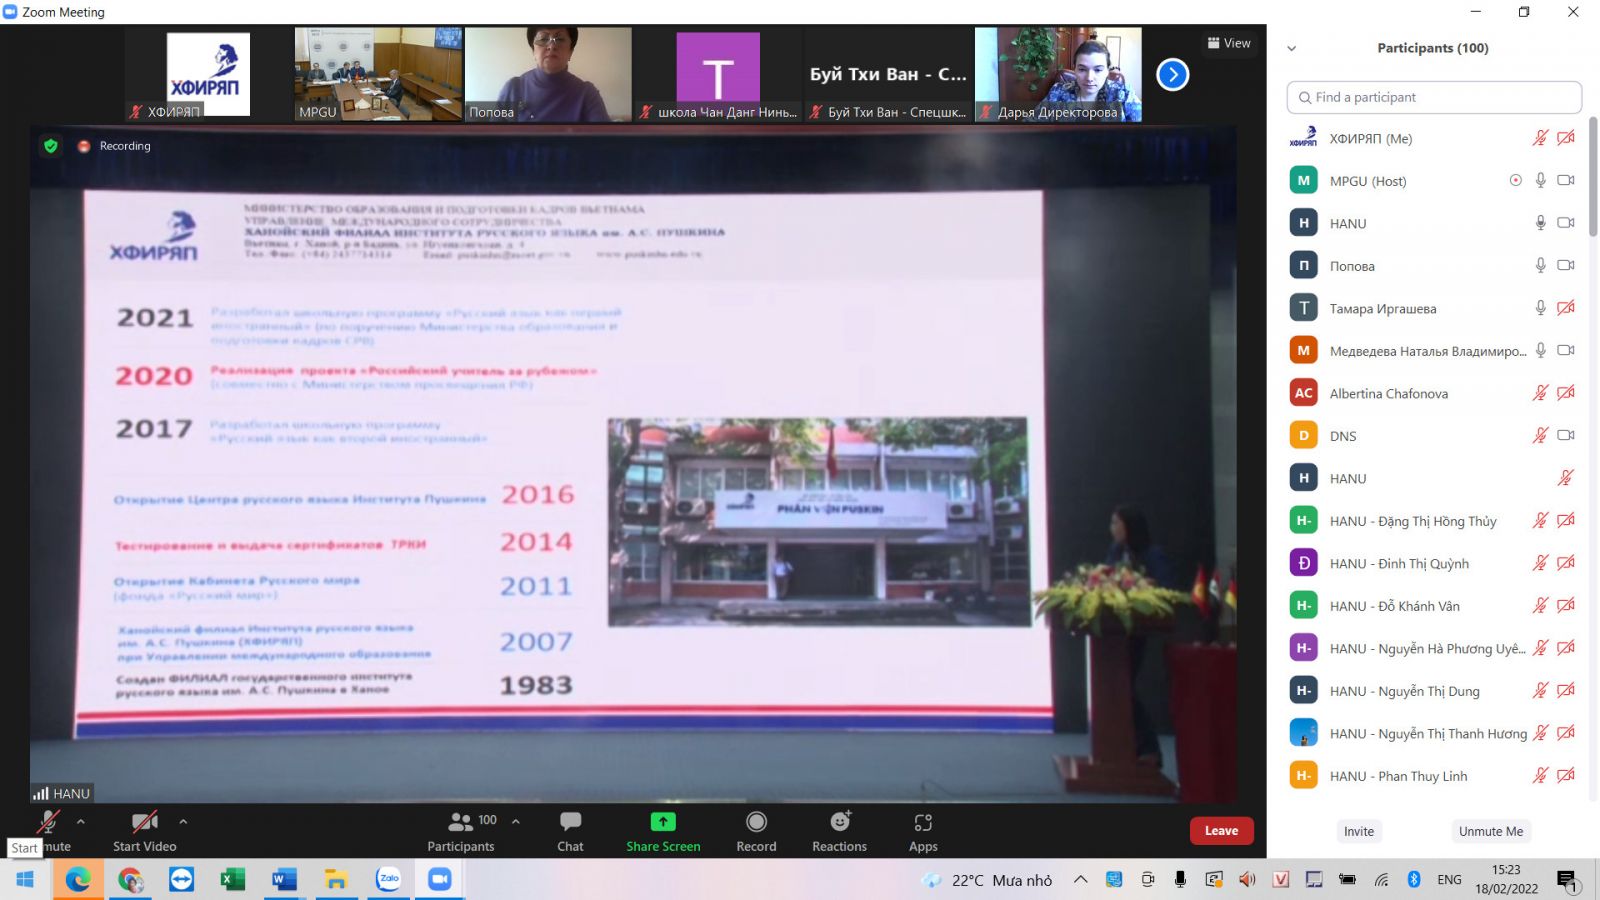Click the Recording status indicator
The height and width of the screenshot is (900, 1600).
(114, 146)
